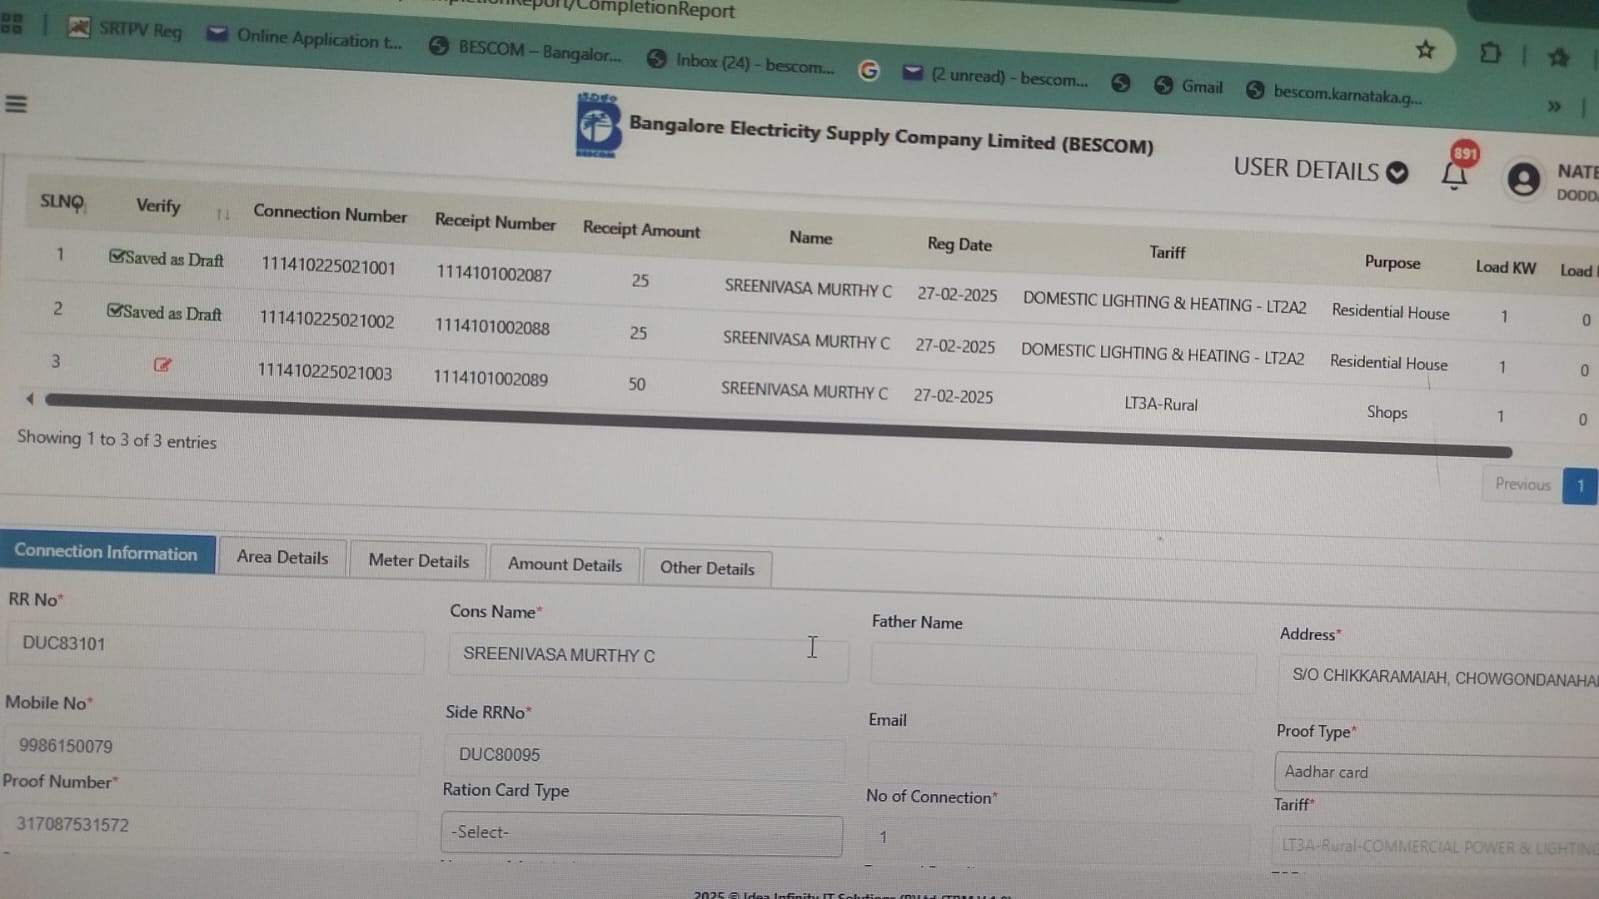Image resolution: width=1599 pixels, height=899 pixels.
Task: Click receipt amount 50 in row 3
Action: tap(637, 384)
